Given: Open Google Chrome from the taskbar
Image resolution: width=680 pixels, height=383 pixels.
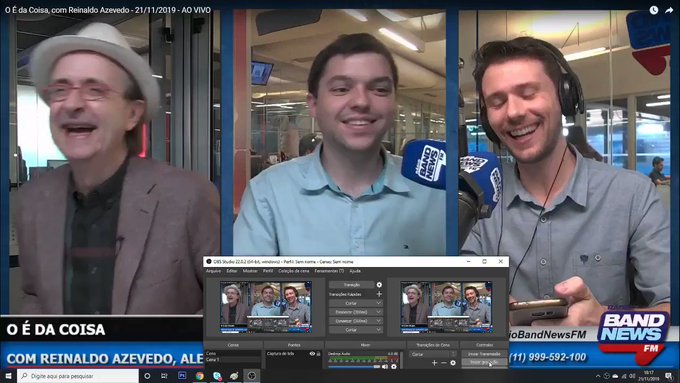Looking at the screenshot, I should (x=199, y=376).
